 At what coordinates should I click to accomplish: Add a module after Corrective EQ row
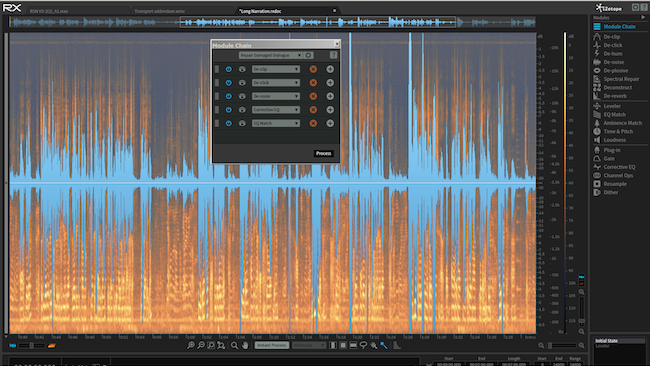(x=330, y=110)
